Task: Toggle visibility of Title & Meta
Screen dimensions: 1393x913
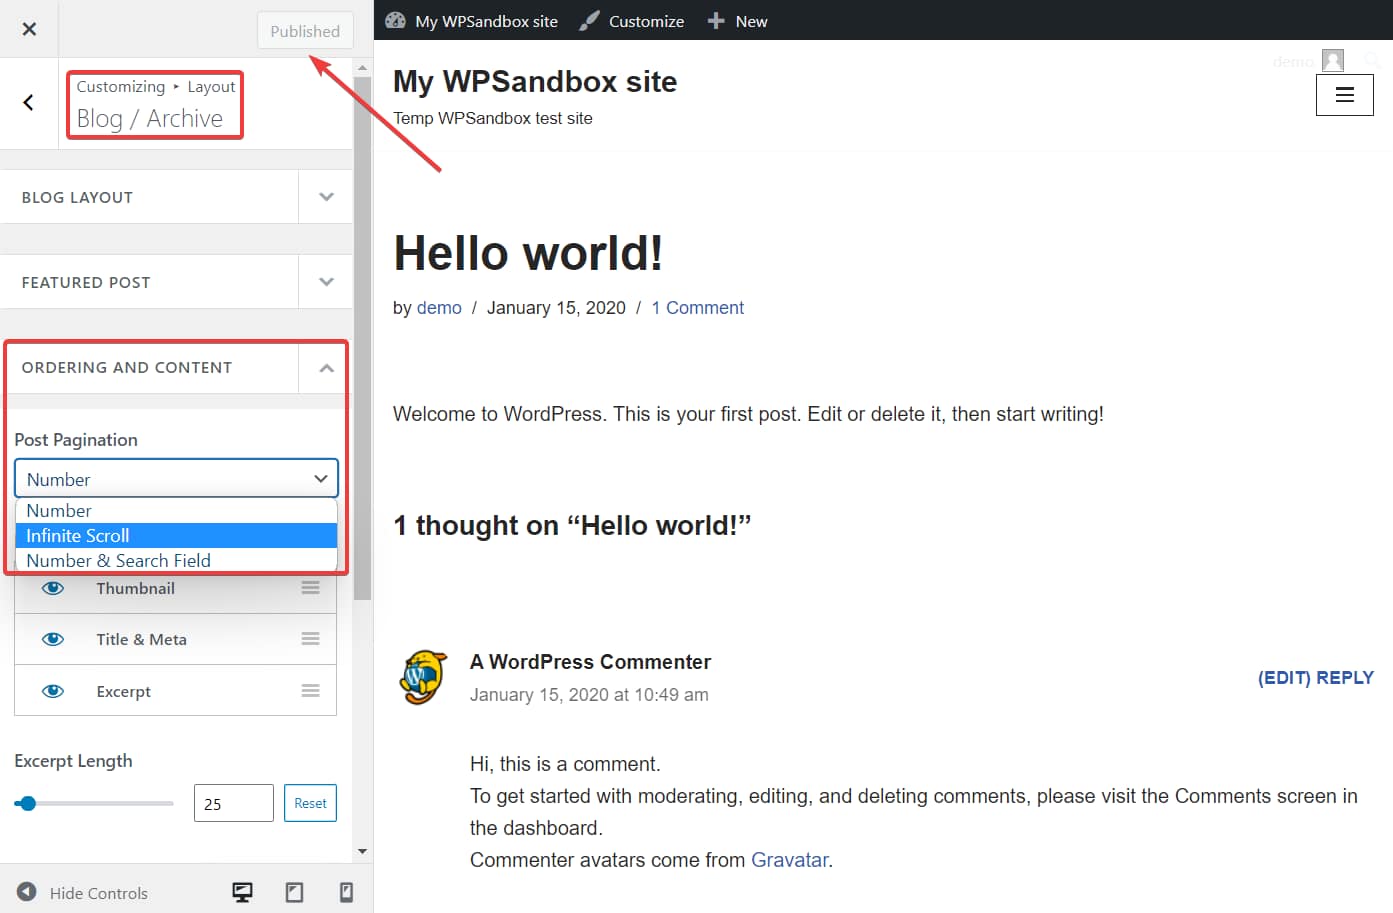Action: click(52, 639)
